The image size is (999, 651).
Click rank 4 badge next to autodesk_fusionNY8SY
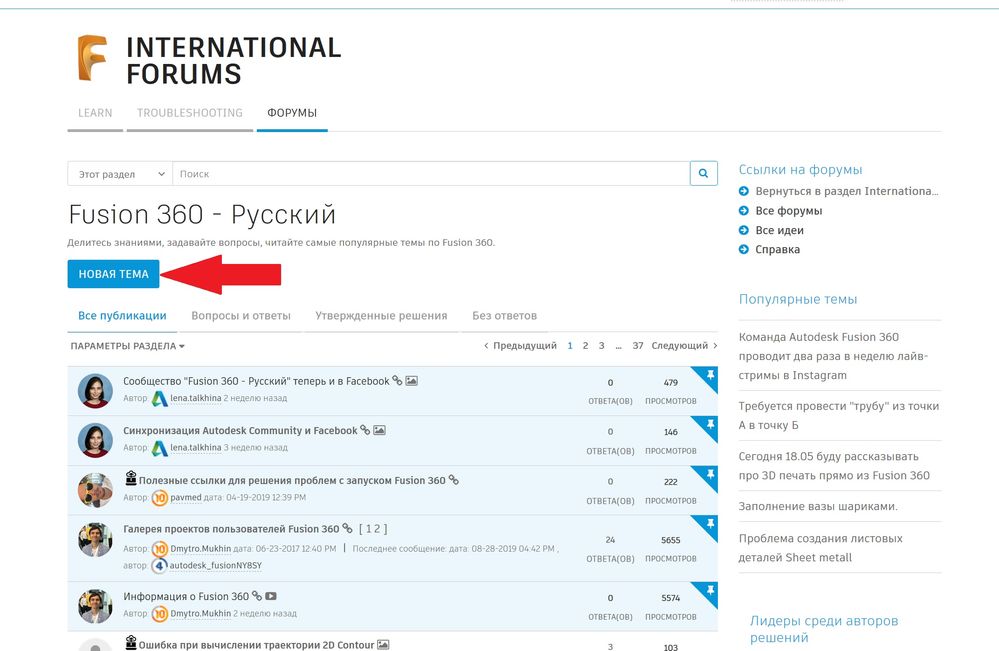point(159,566)
